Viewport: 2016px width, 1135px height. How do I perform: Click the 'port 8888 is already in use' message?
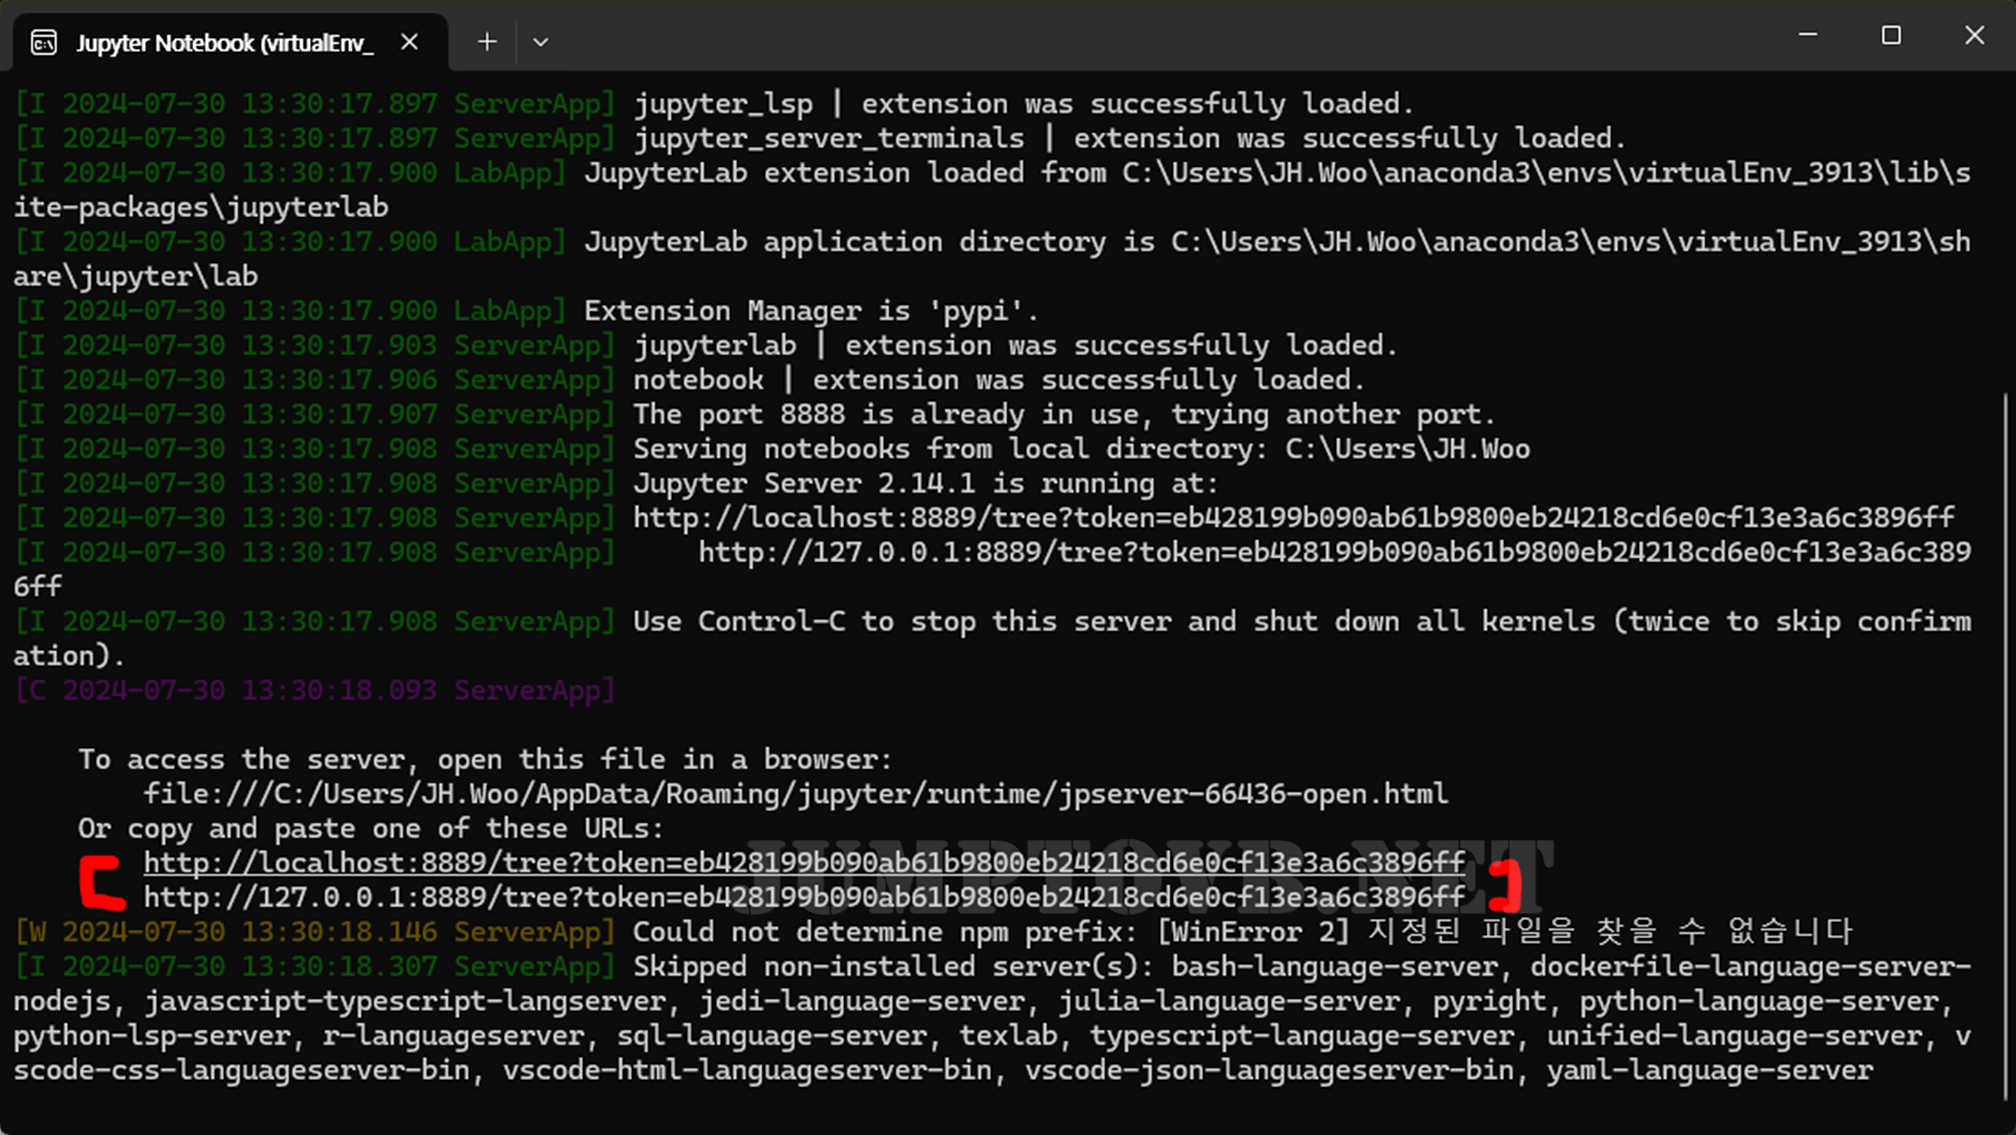(x=1063, y=414)
